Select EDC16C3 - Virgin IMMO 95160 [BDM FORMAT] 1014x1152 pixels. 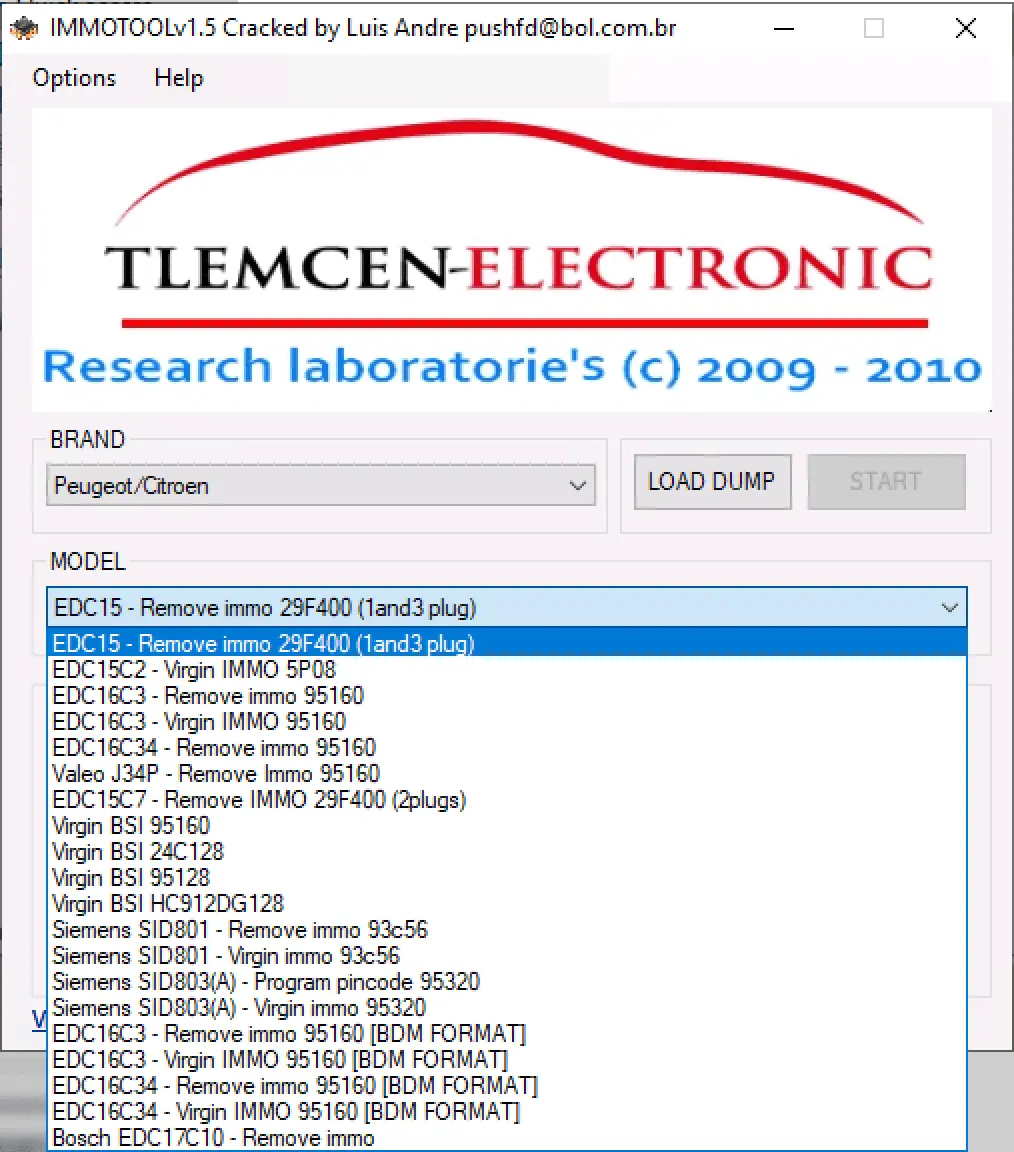pyautogui.click(x=506, y=1059)
